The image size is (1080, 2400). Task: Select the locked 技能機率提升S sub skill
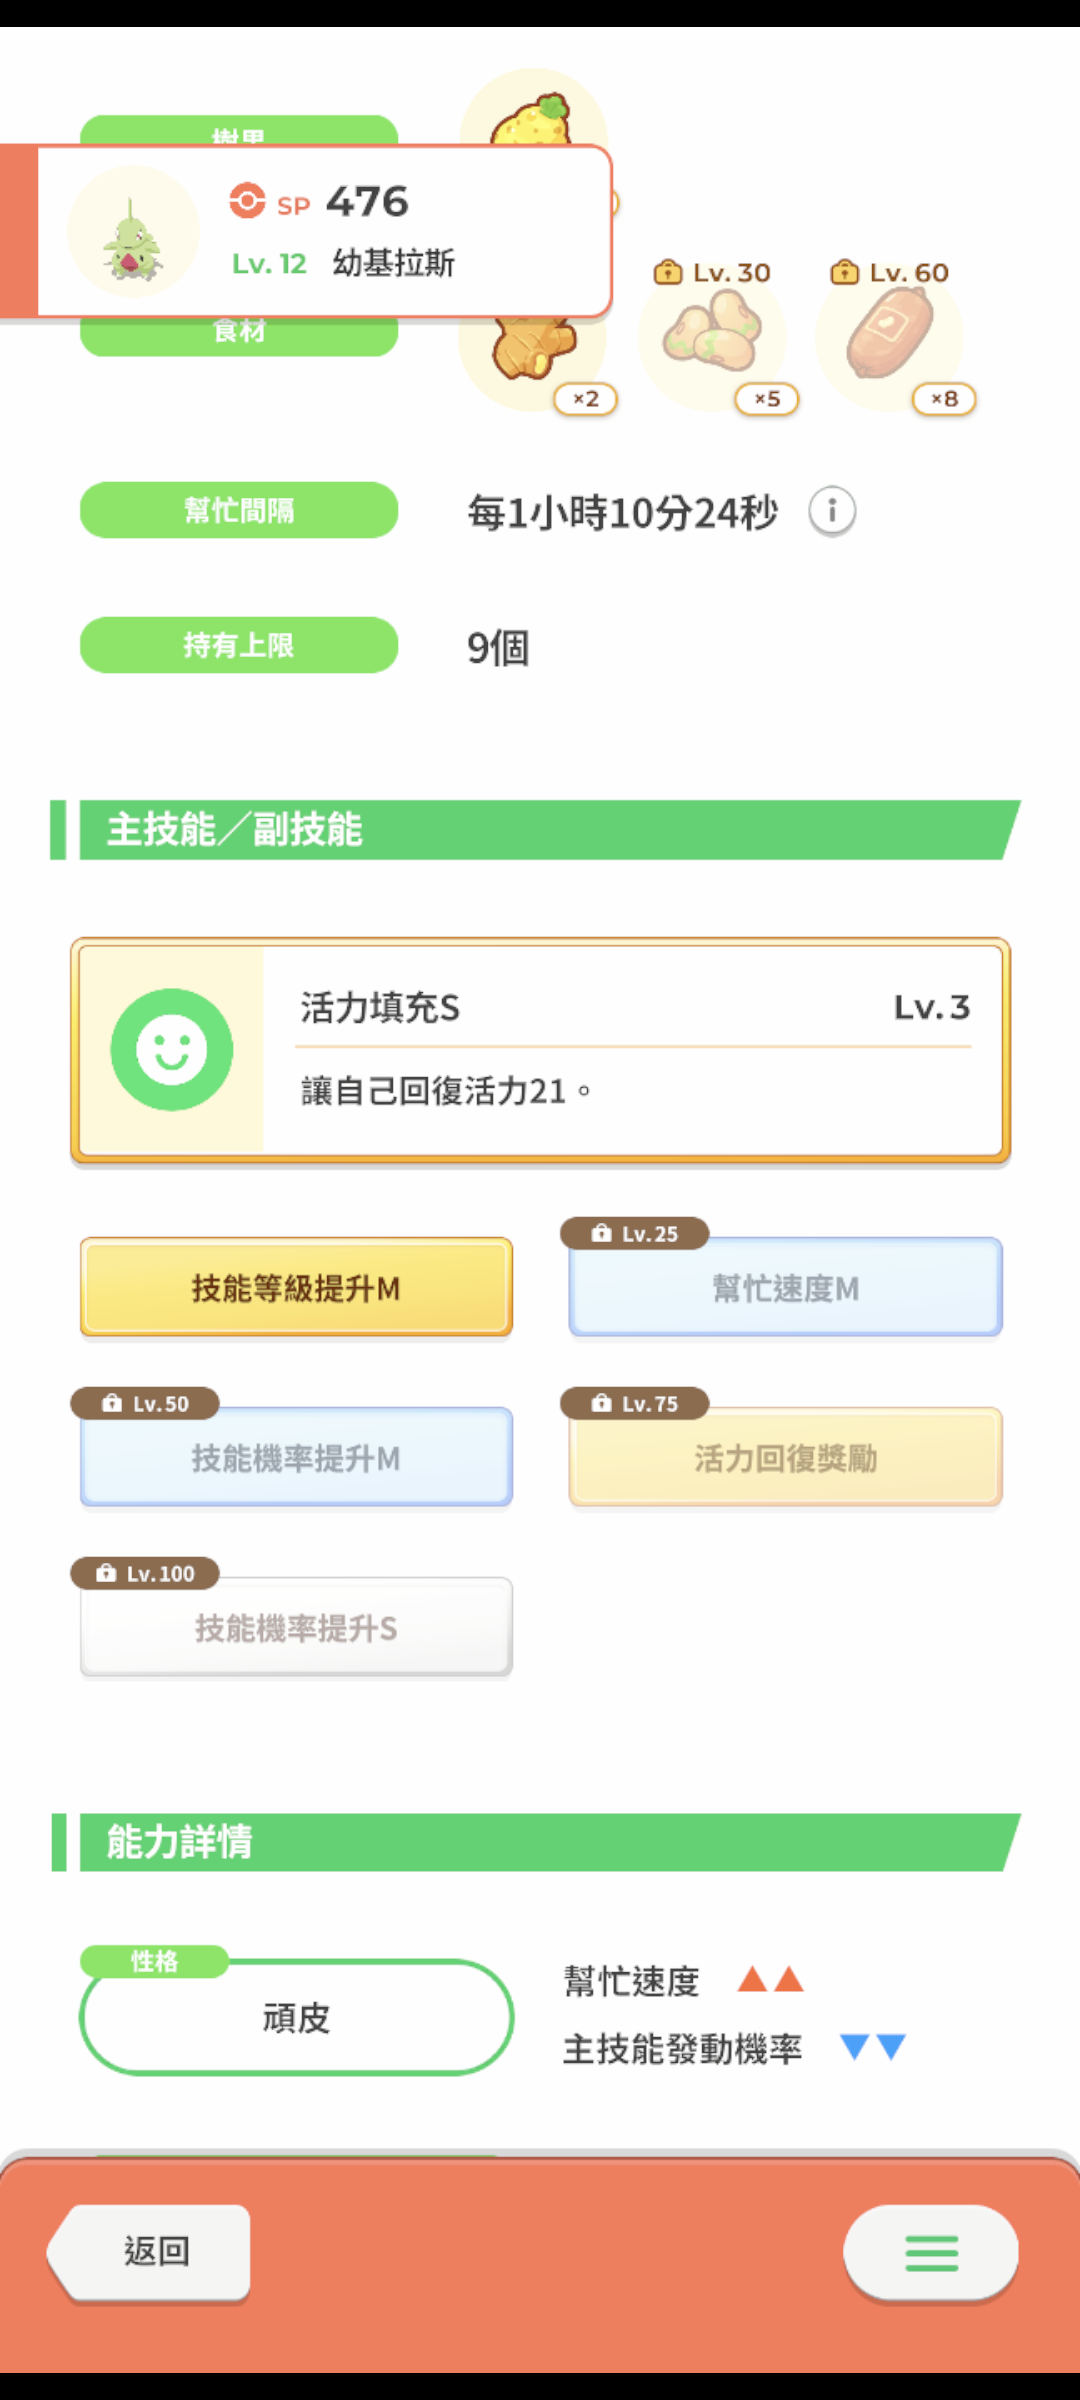click(296, 1628)
